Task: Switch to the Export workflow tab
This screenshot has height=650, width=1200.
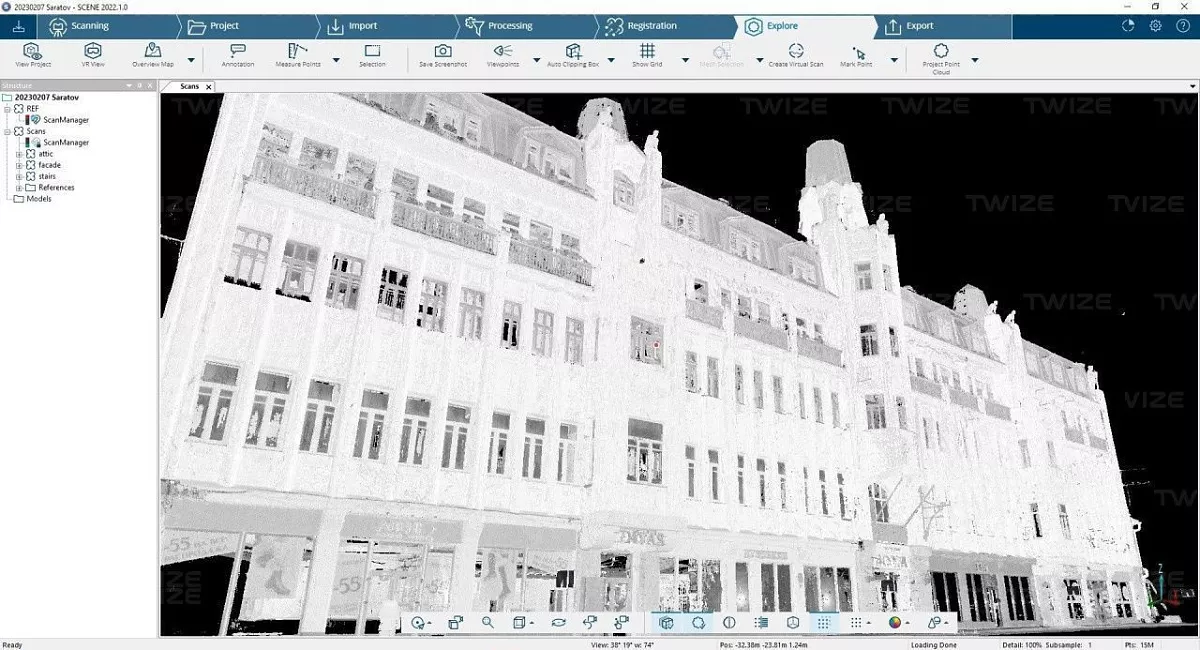Action: (919, 26)
